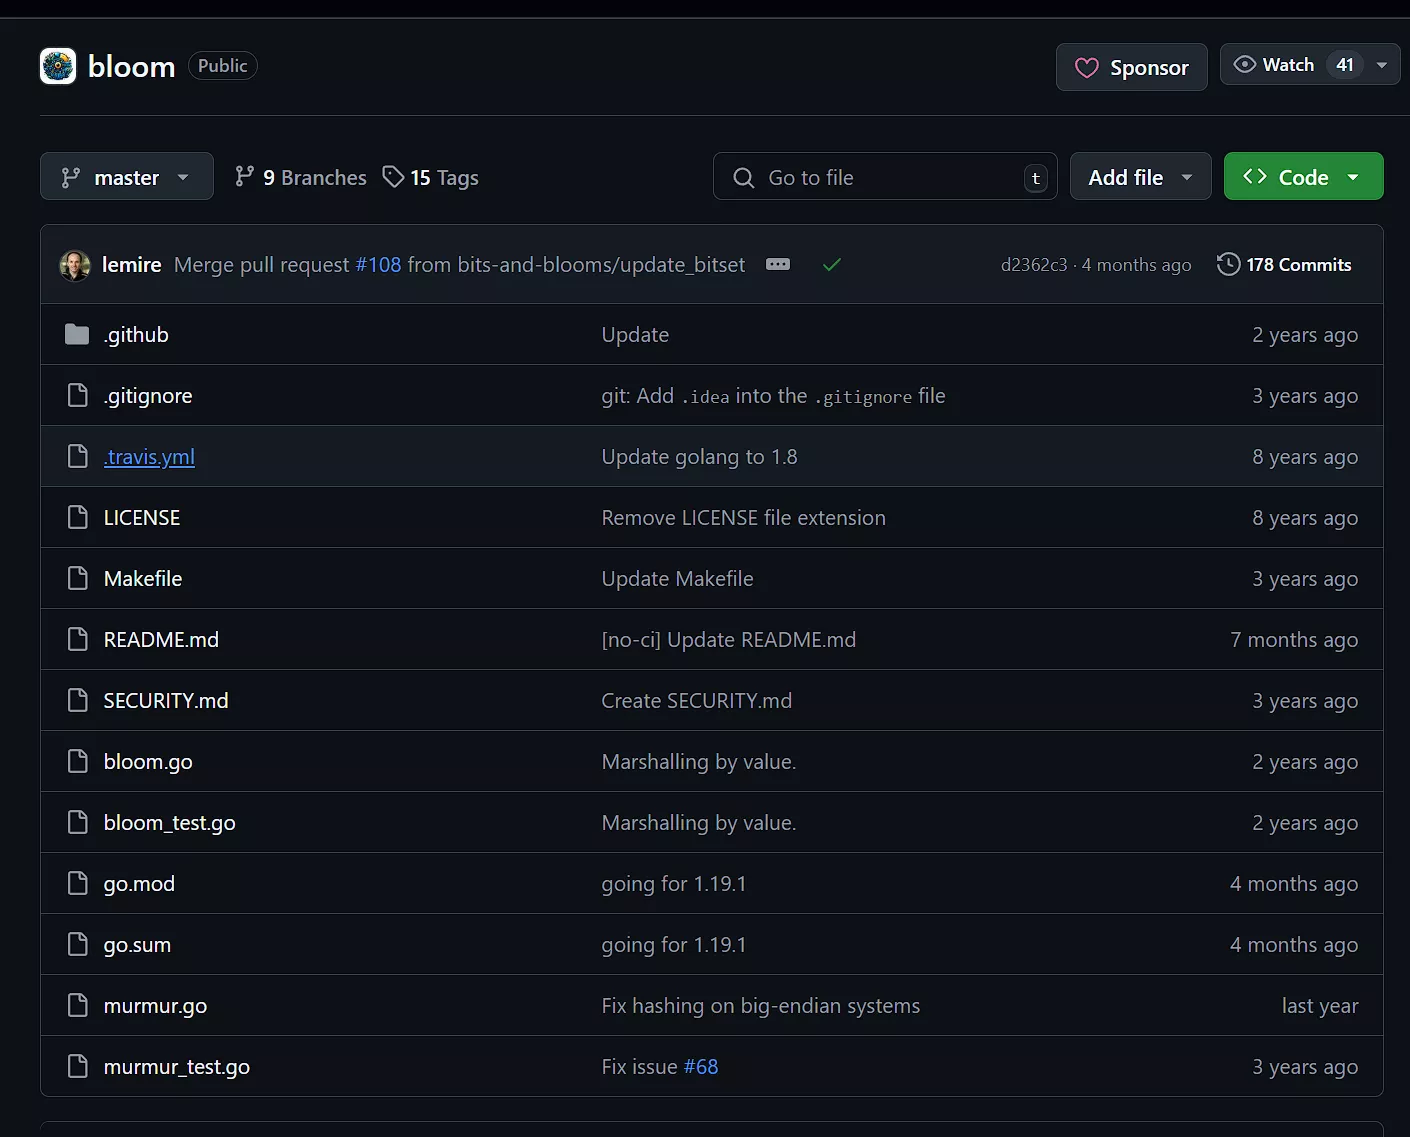
Task: Open the green Code dropdown
Action: (x=1302, y=177)
